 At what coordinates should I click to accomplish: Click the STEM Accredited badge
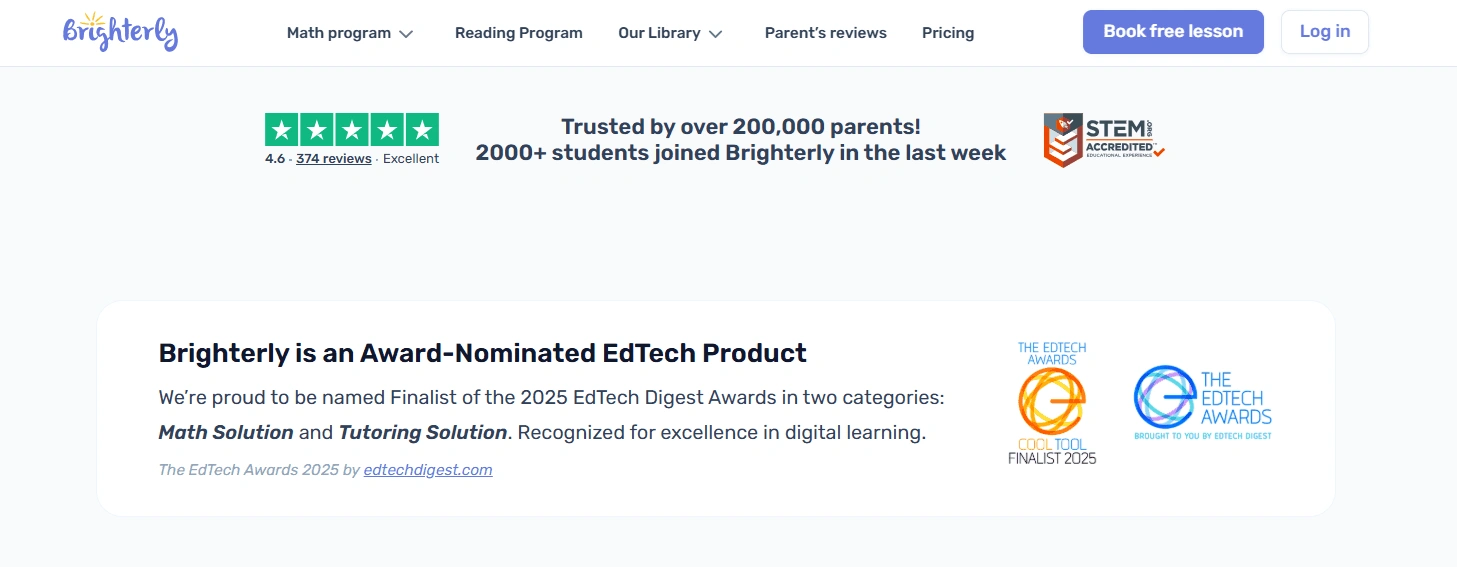pyautogui.click(x=1104, y=140)
